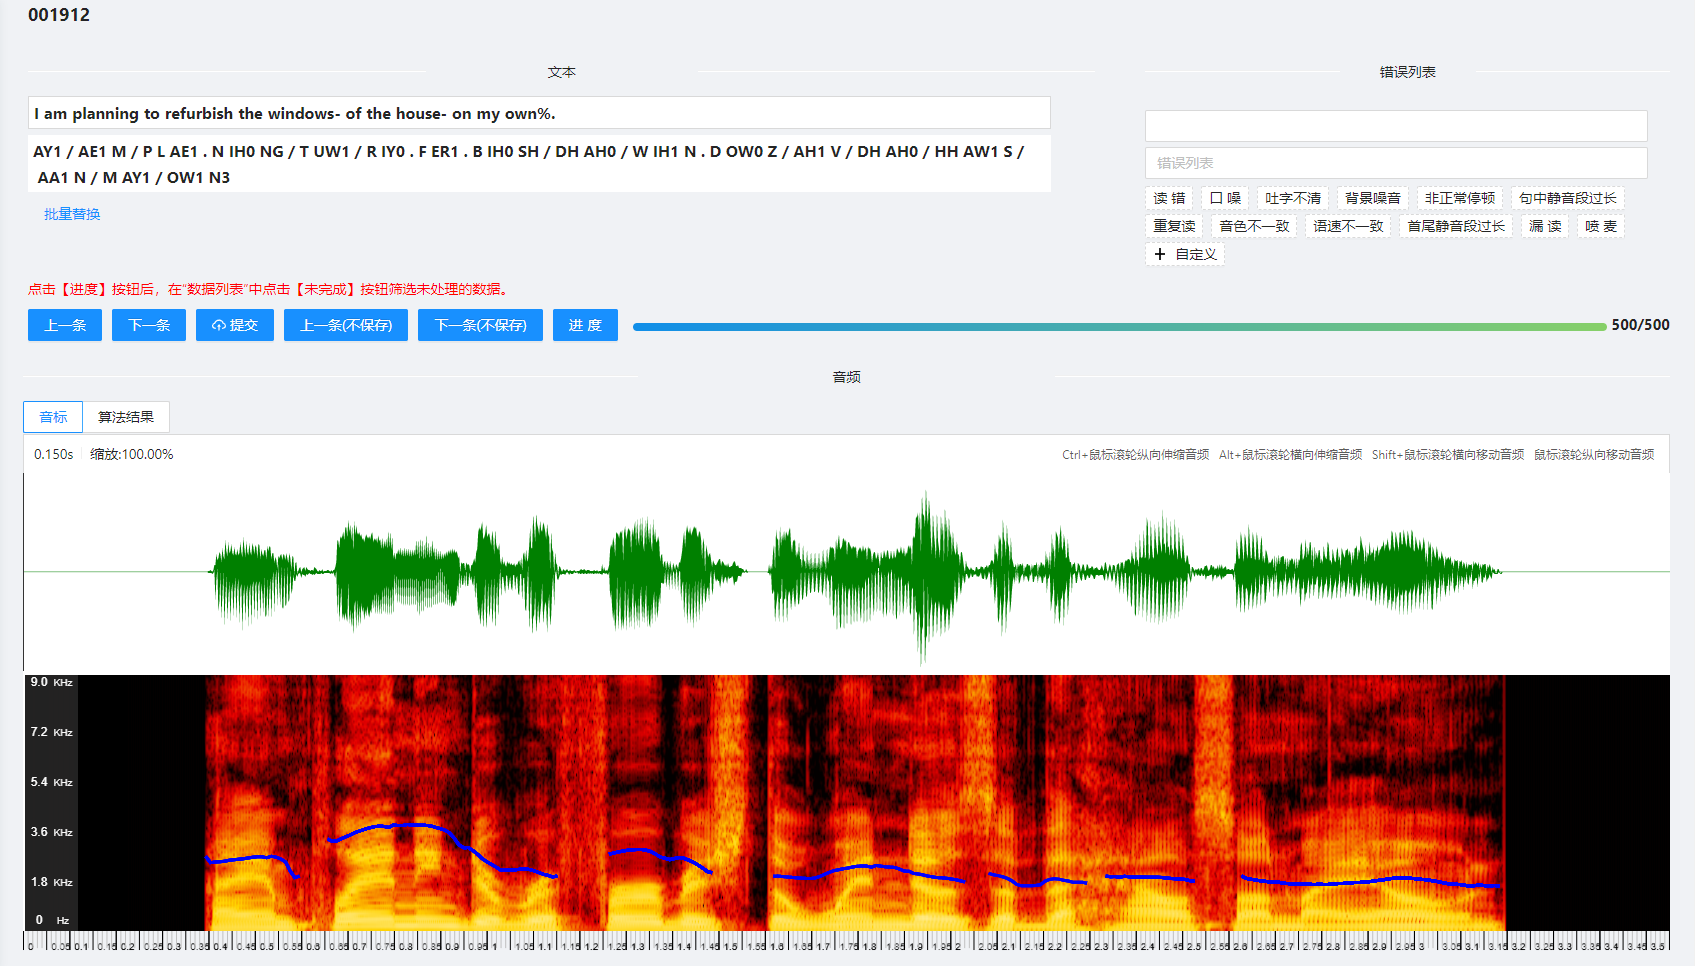This screenshot has width=1695, height=966.
Task: Select the 非正常停顿 error tag
Action: point(1459,198)
